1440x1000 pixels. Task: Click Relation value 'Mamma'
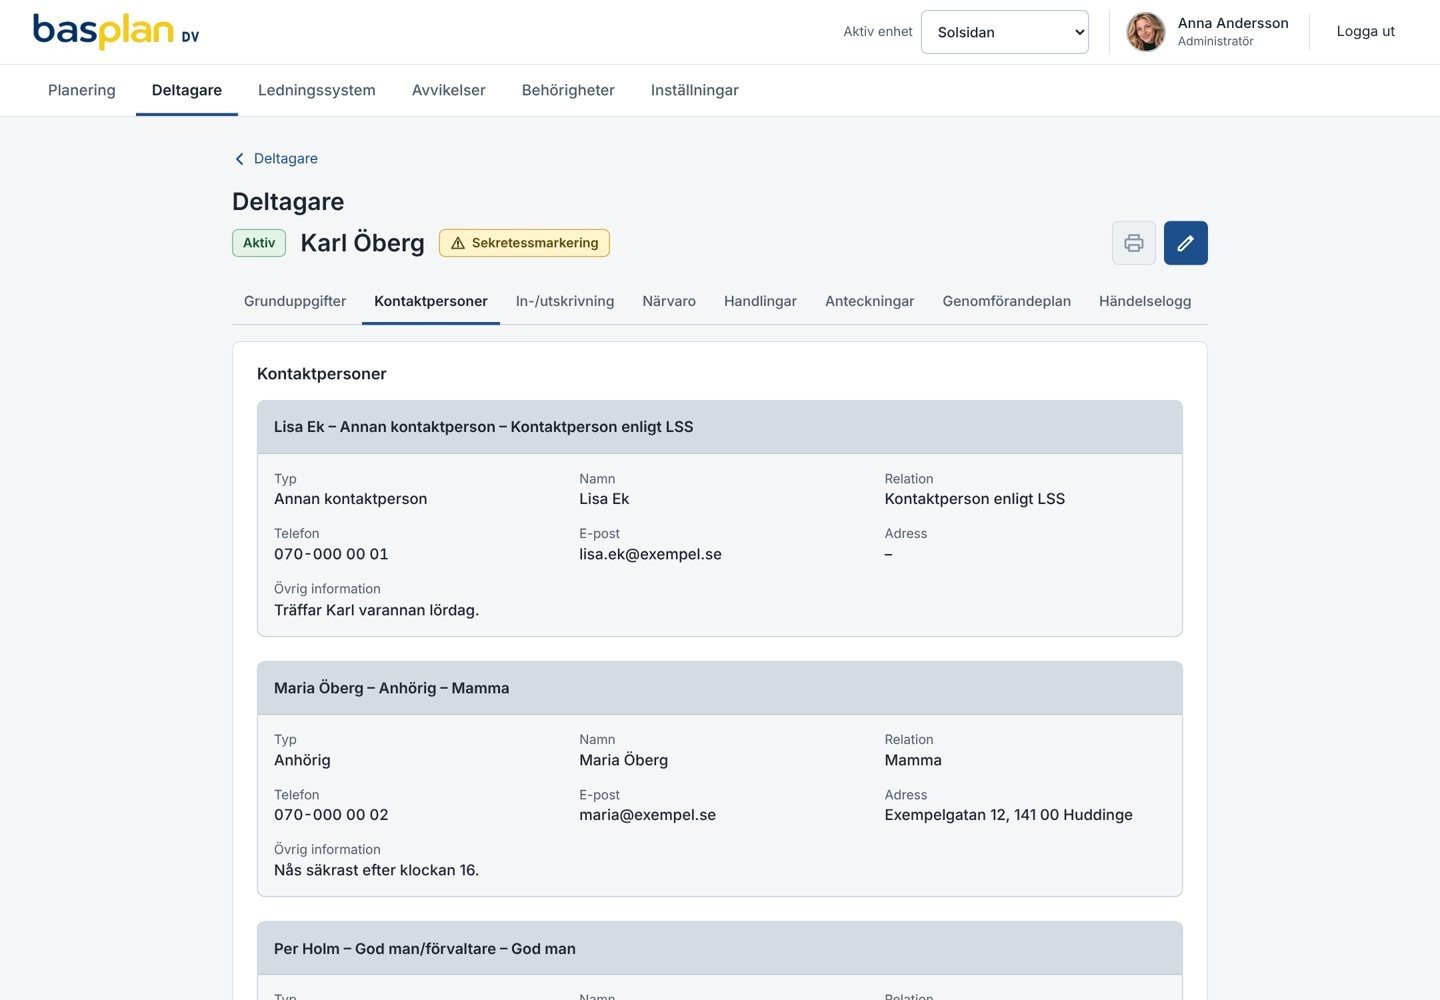(x=913, y=760)
